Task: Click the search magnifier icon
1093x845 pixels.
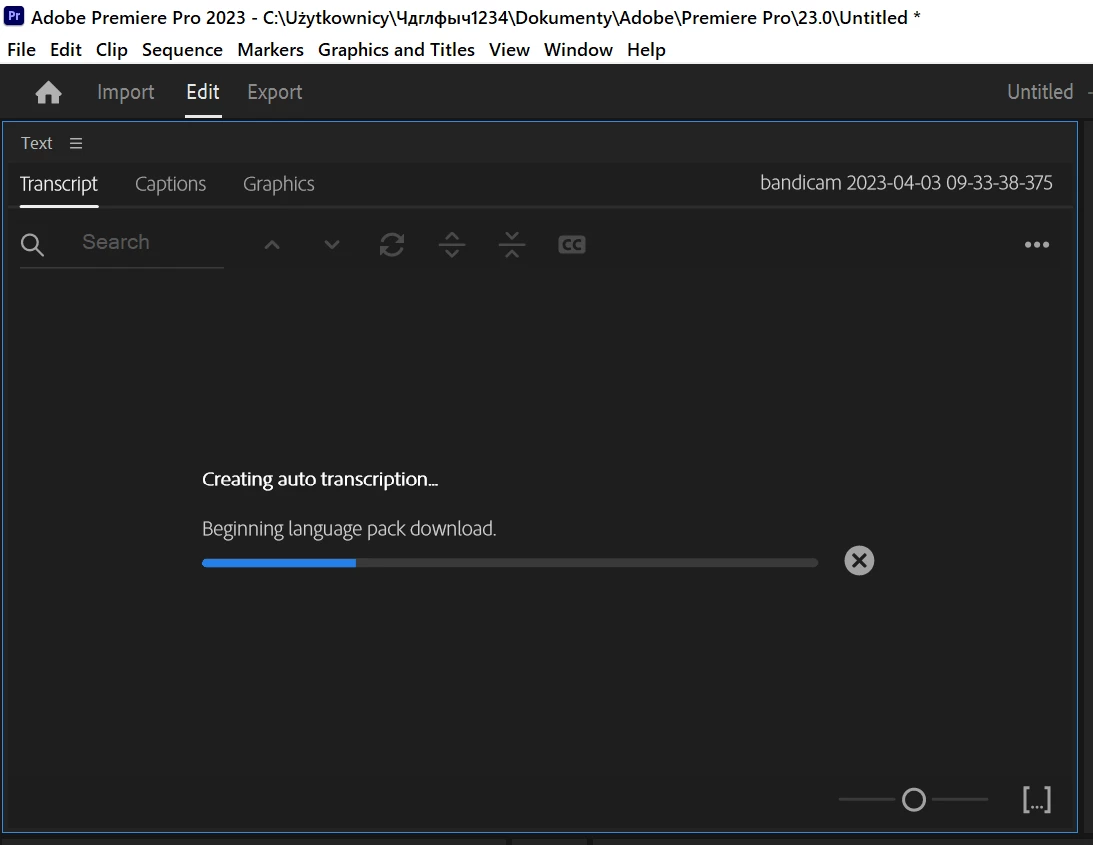Action: (32, 245)
